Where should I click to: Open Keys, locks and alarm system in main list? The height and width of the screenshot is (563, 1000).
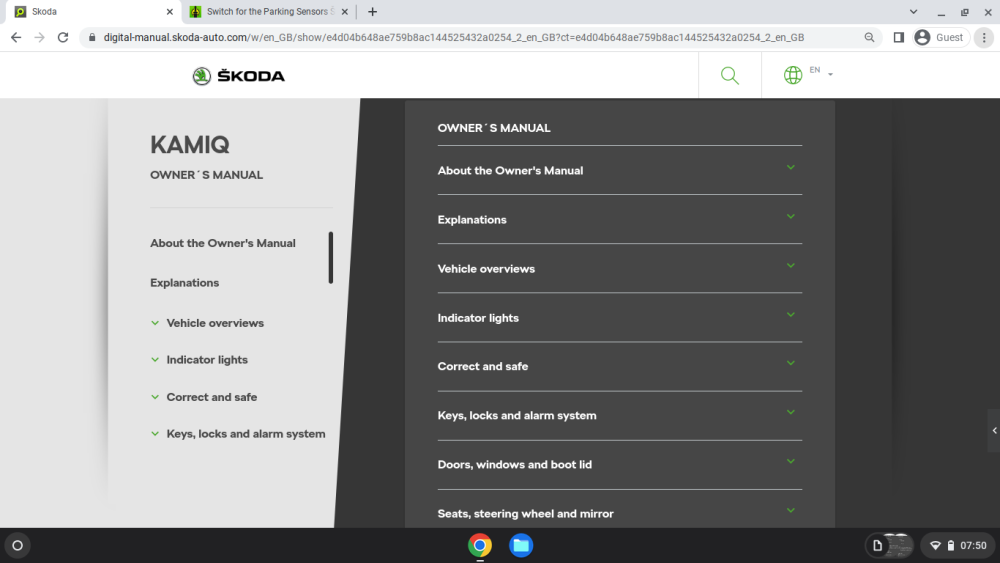pyautogui.click(x=517, y=416)
